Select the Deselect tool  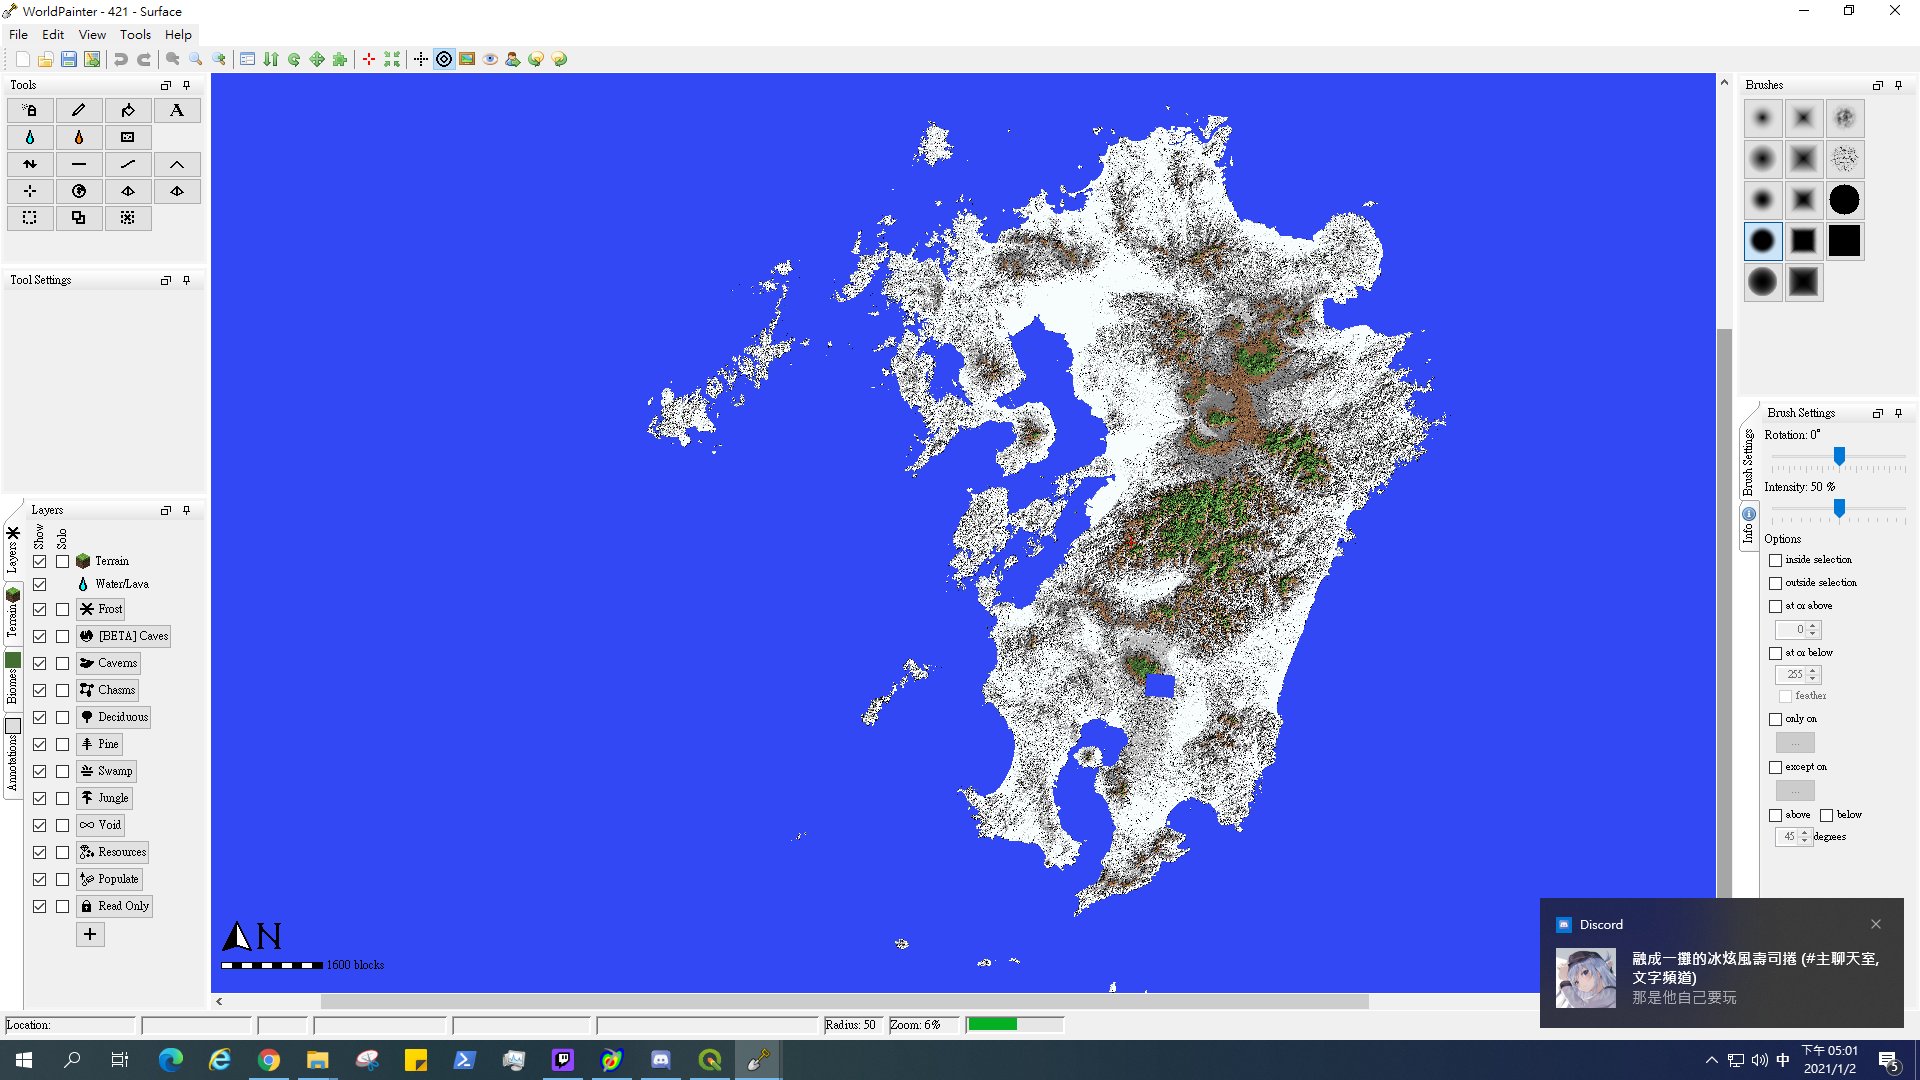pos(128,218)
